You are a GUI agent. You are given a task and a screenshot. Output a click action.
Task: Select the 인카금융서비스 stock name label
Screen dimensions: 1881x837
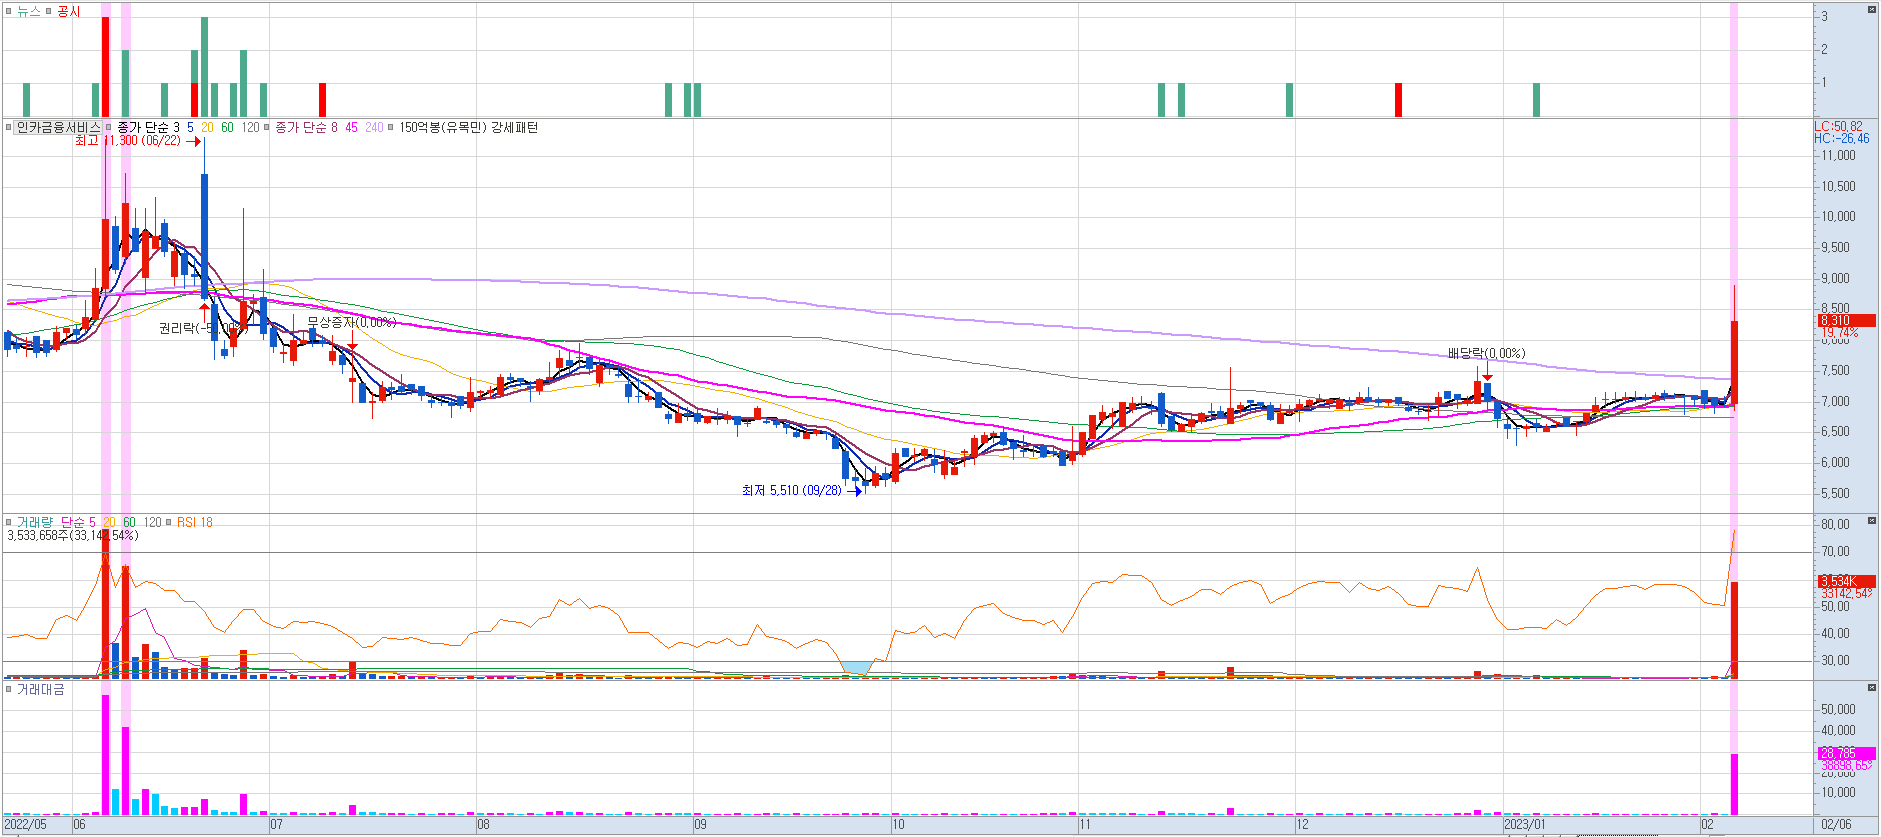[x=59, y=128]
